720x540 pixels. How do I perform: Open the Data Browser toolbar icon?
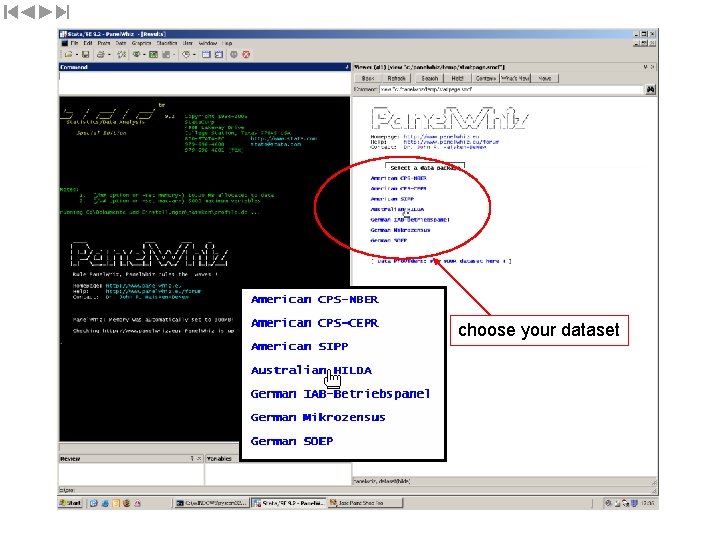(x=219, y=55)
